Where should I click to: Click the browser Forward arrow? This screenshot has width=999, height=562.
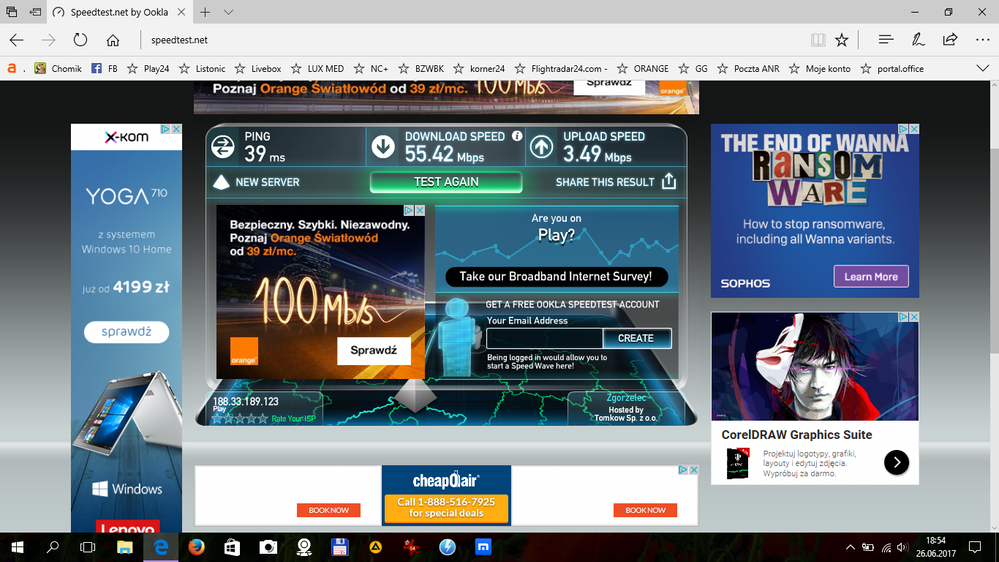point(48,40)
